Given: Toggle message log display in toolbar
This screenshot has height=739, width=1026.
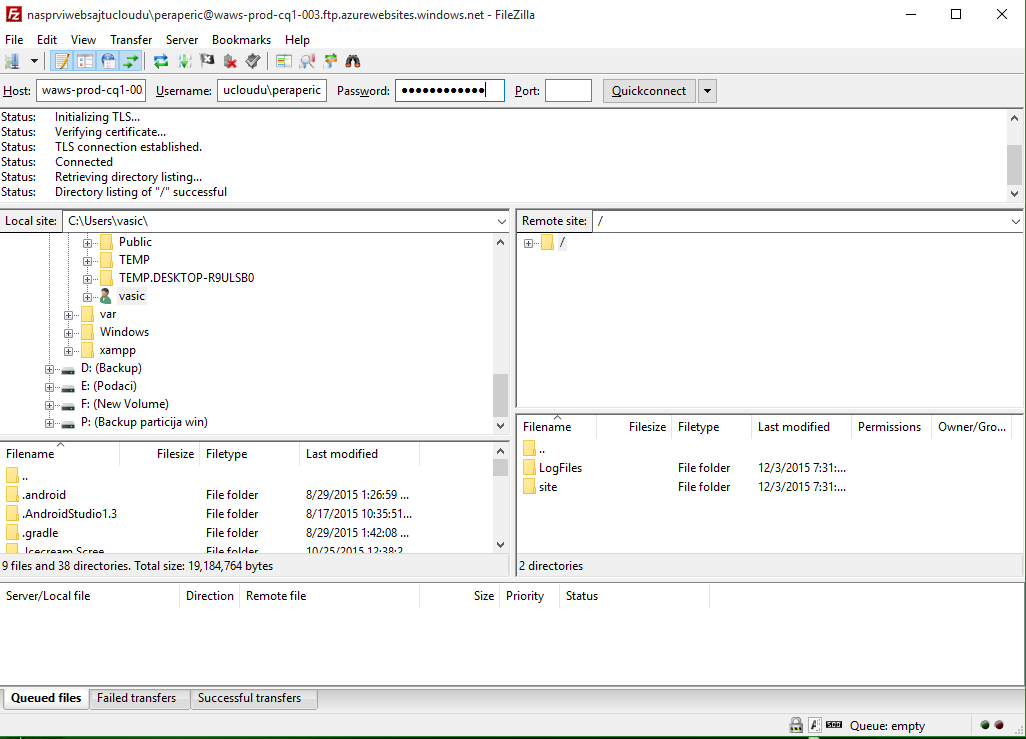Looking at the screenshot, I should pyautogui.click(x=62, y=62).
